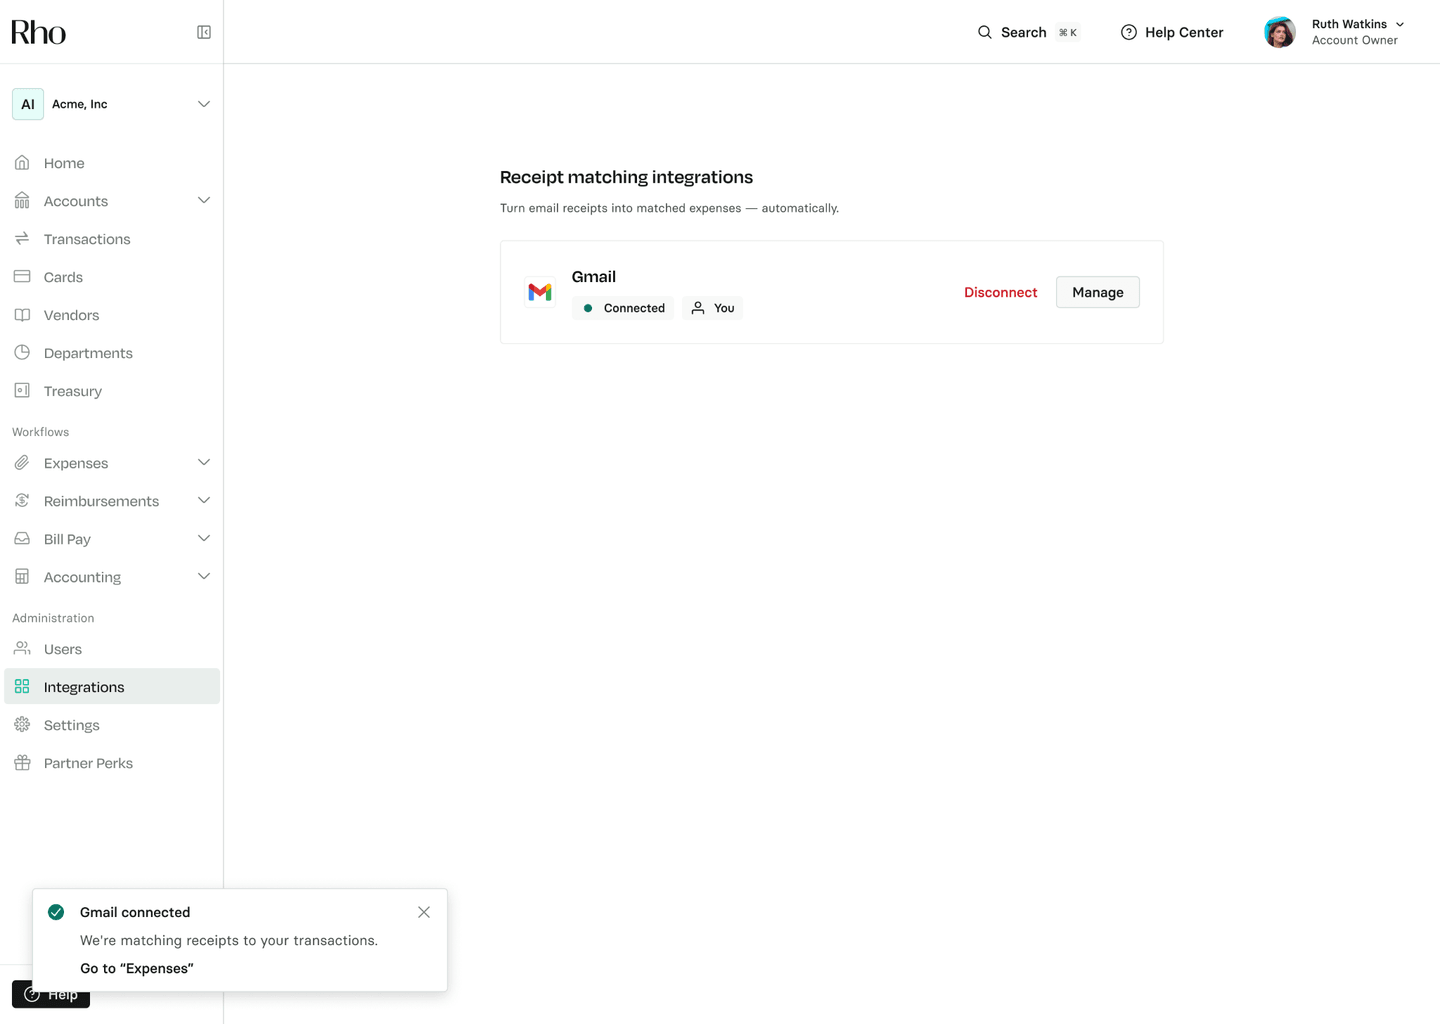
Task: Open Settings gear icon in sidebar
Action: (22, 725)
